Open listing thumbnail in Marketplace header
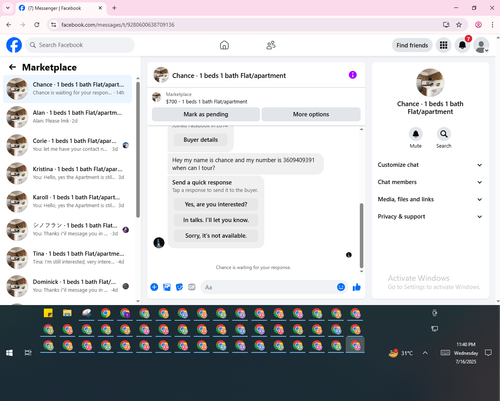500x401 pixels. pyautogui.click(x=157, y=97)
